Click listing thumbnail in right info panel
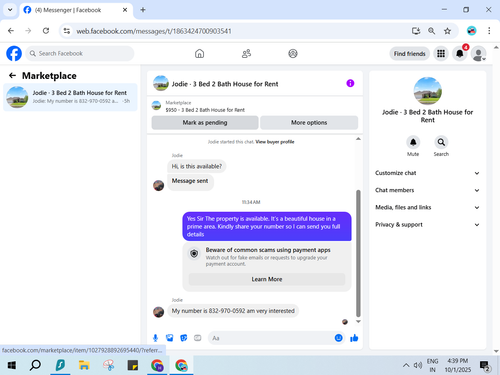 (x=427, y=91)
